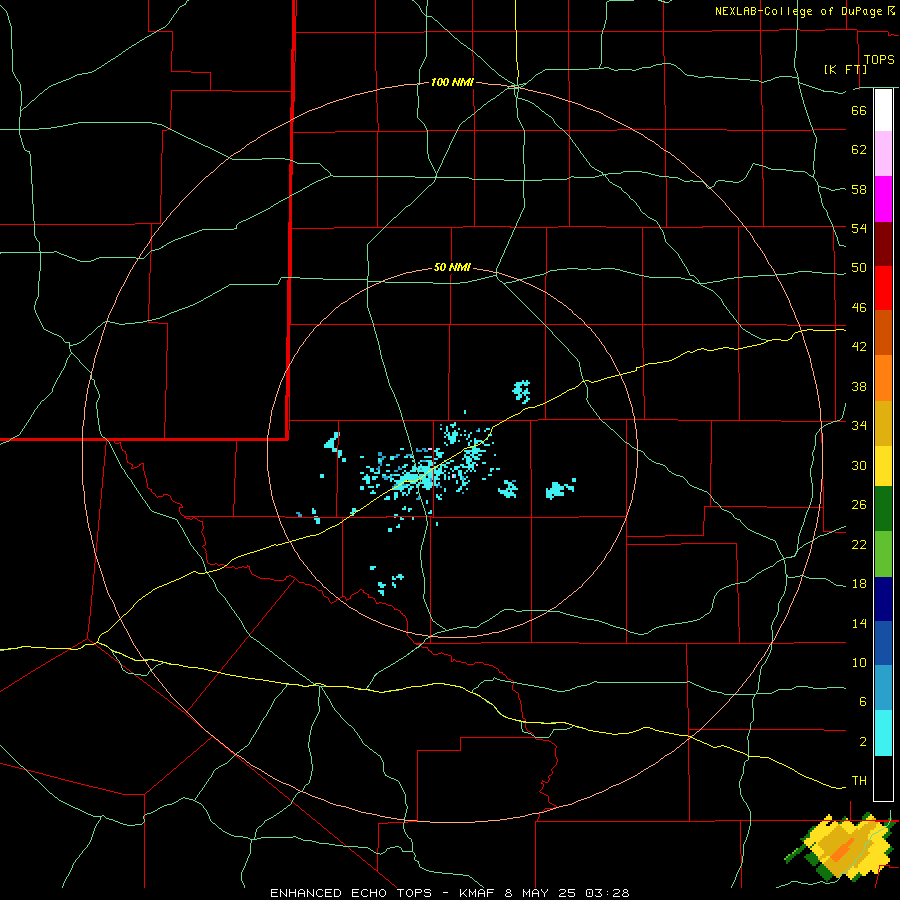Pick the light orange legend swatch
This screenshot has width=900, height=900.
click(883, 378)
